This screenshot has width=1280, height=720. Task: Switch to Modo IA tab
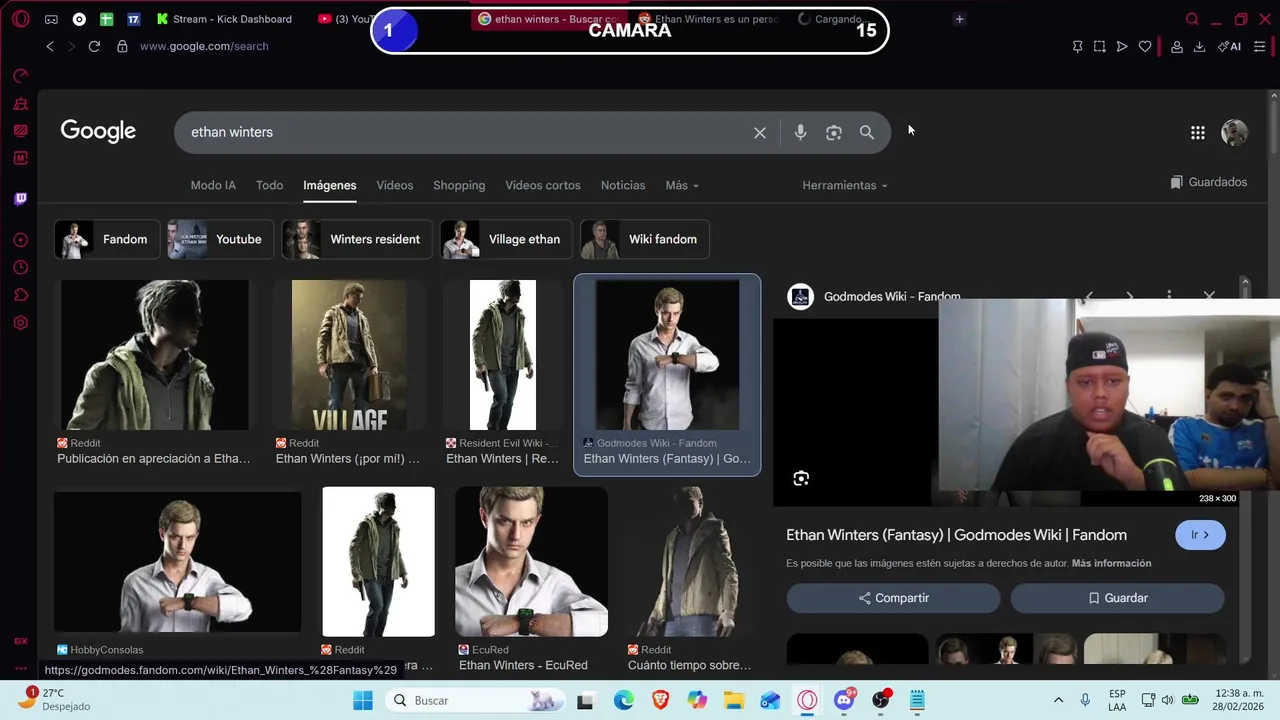pos(213,185)
